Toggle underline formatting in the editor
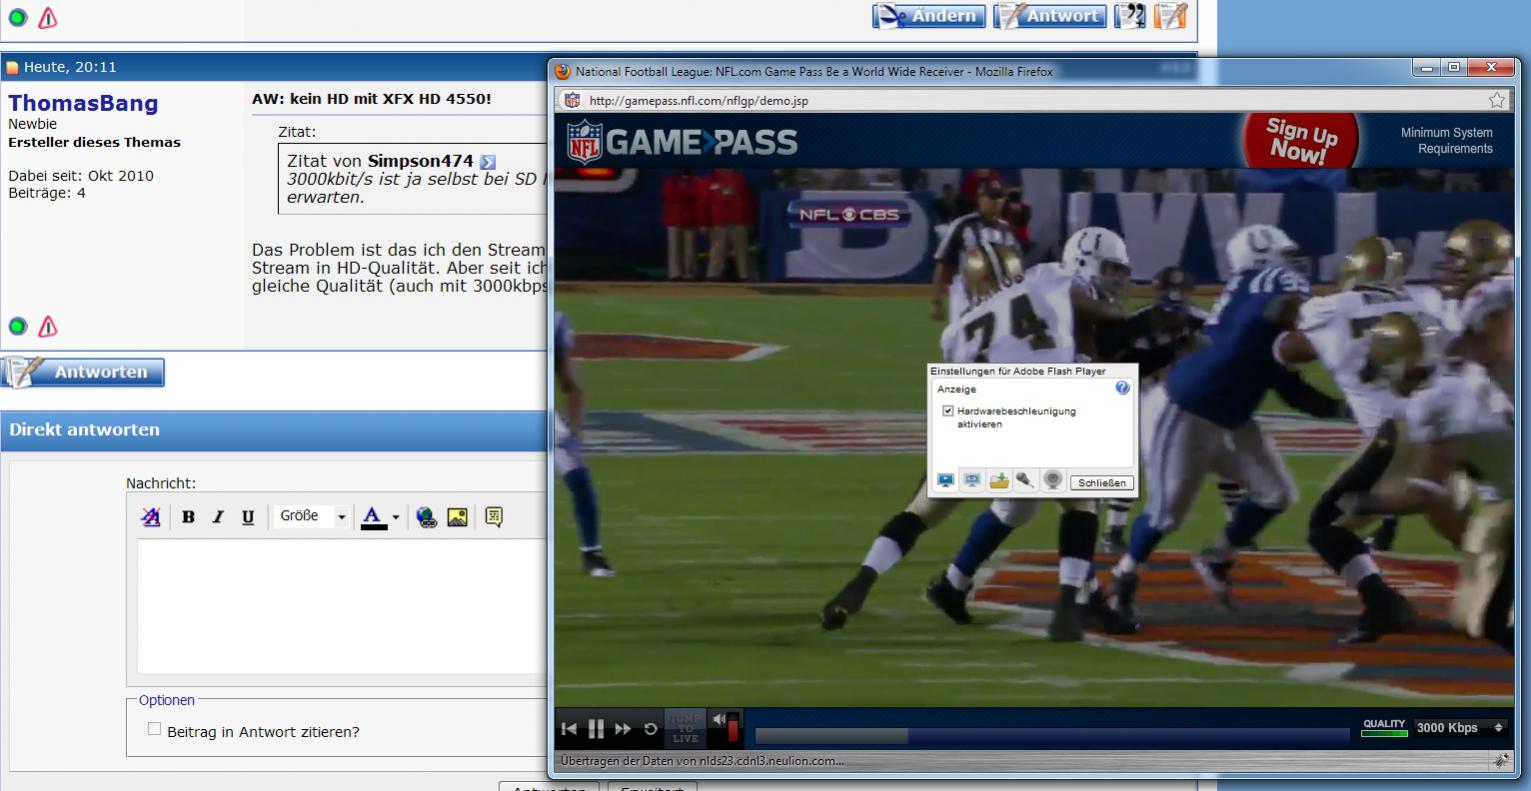Screen dimensions: 1531x791 [x=248, y=517]
